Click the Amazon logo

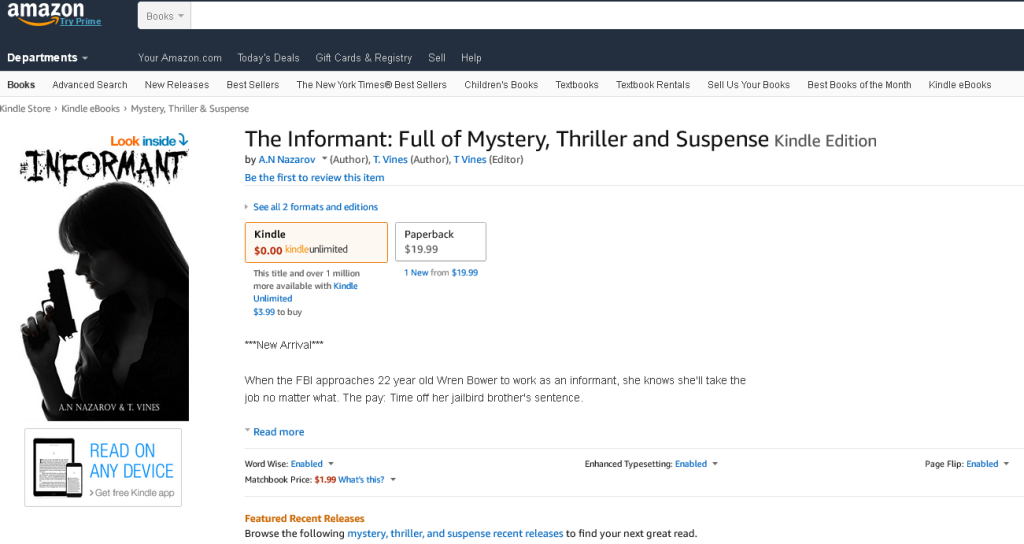pos(46,14)
